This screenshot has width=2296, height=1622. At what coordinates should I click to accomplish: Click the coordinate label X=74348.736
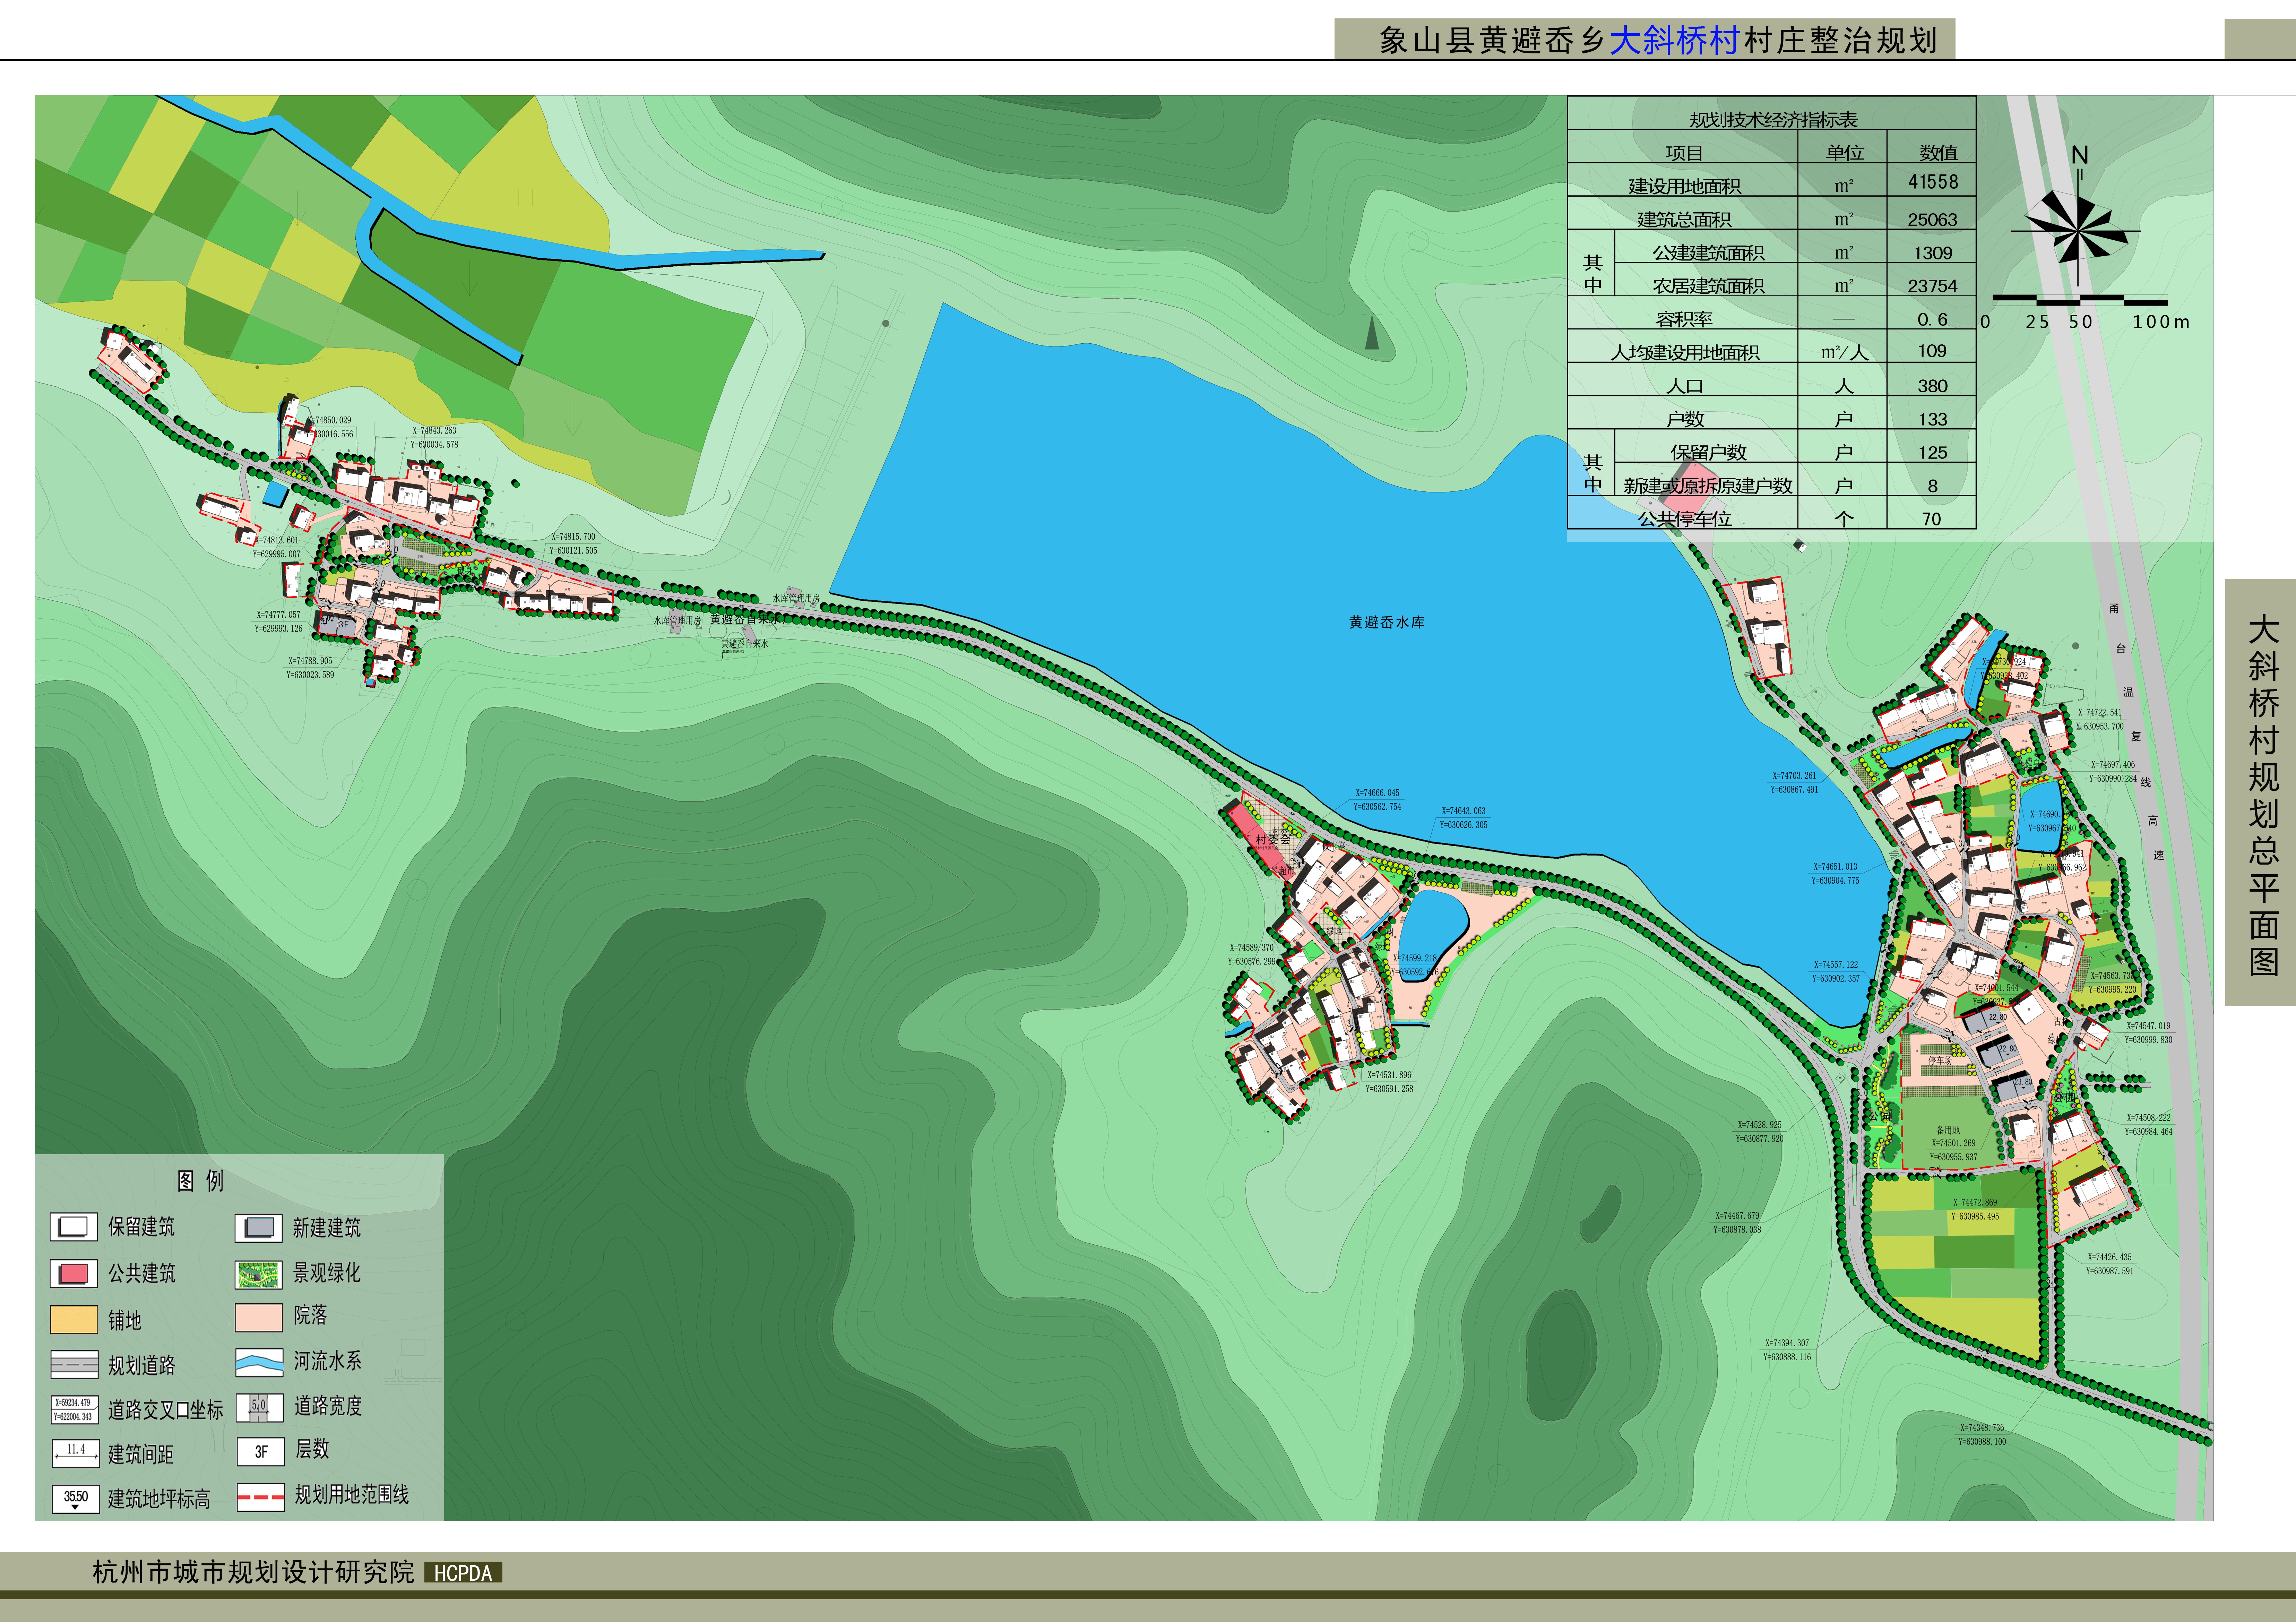1982,1428
